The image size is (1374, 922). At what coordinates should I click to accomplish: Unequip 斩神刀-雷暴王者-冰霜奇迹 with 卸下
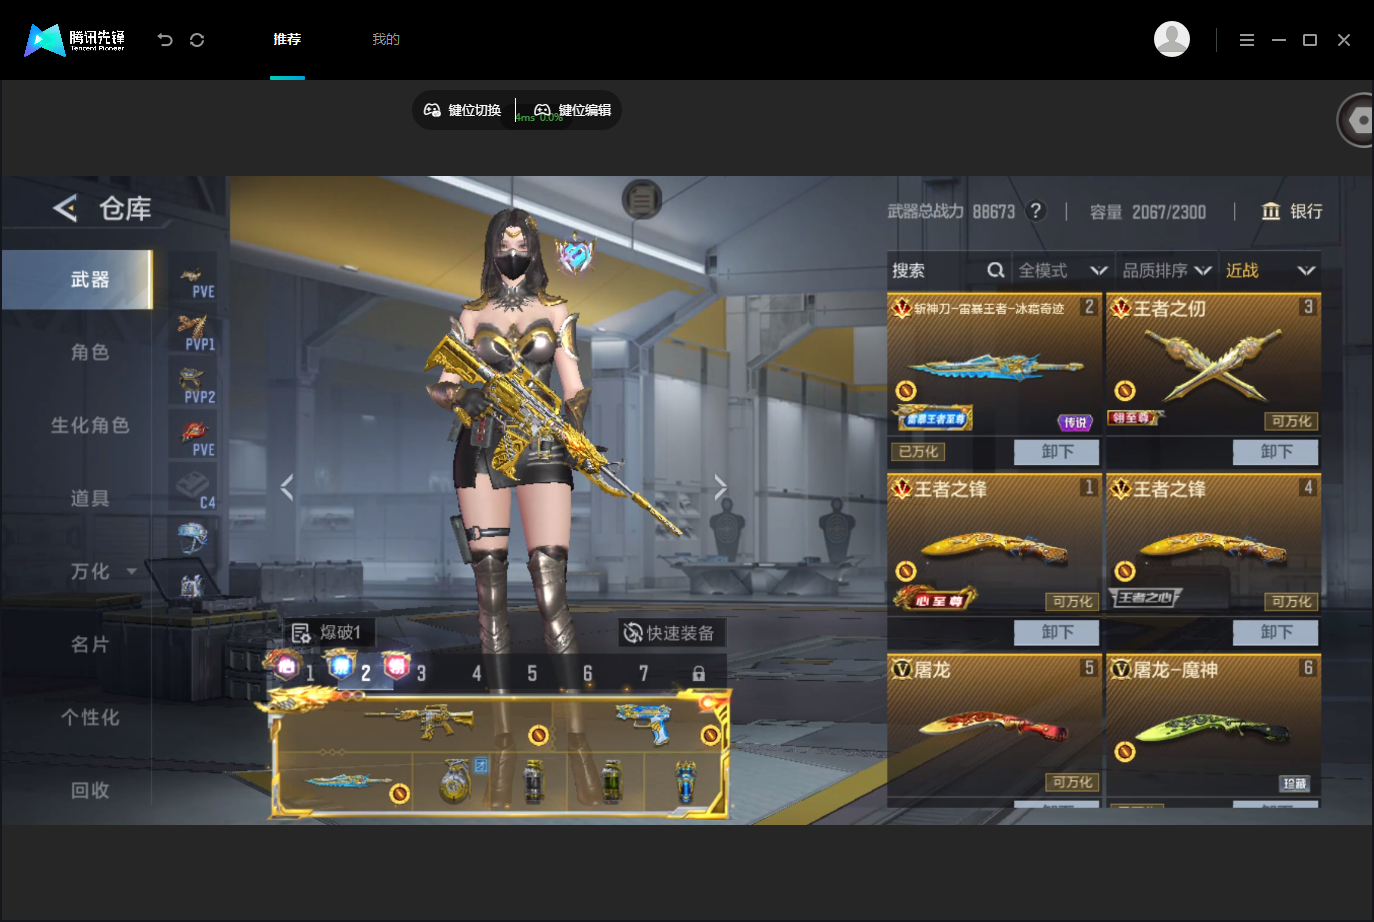point(1057,452)
